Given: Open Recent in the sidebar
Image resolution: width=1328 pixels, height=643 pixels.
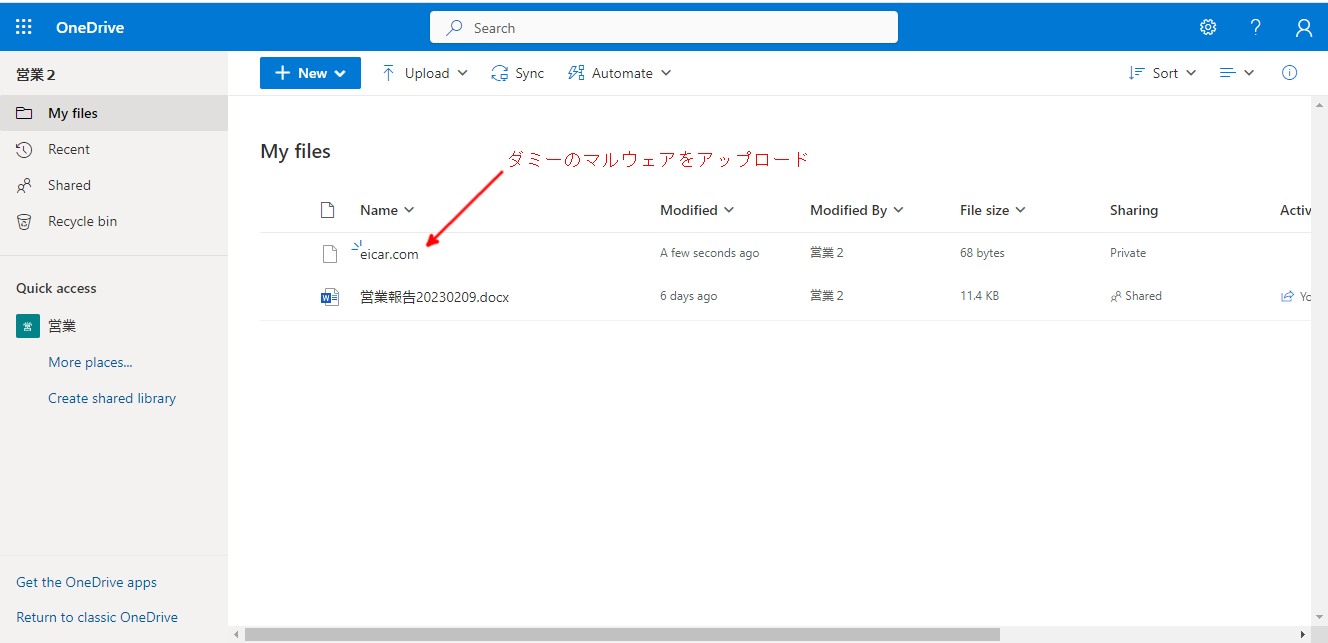Looking at the screenshot, I should pyautogui.click(x=114, y=149).
